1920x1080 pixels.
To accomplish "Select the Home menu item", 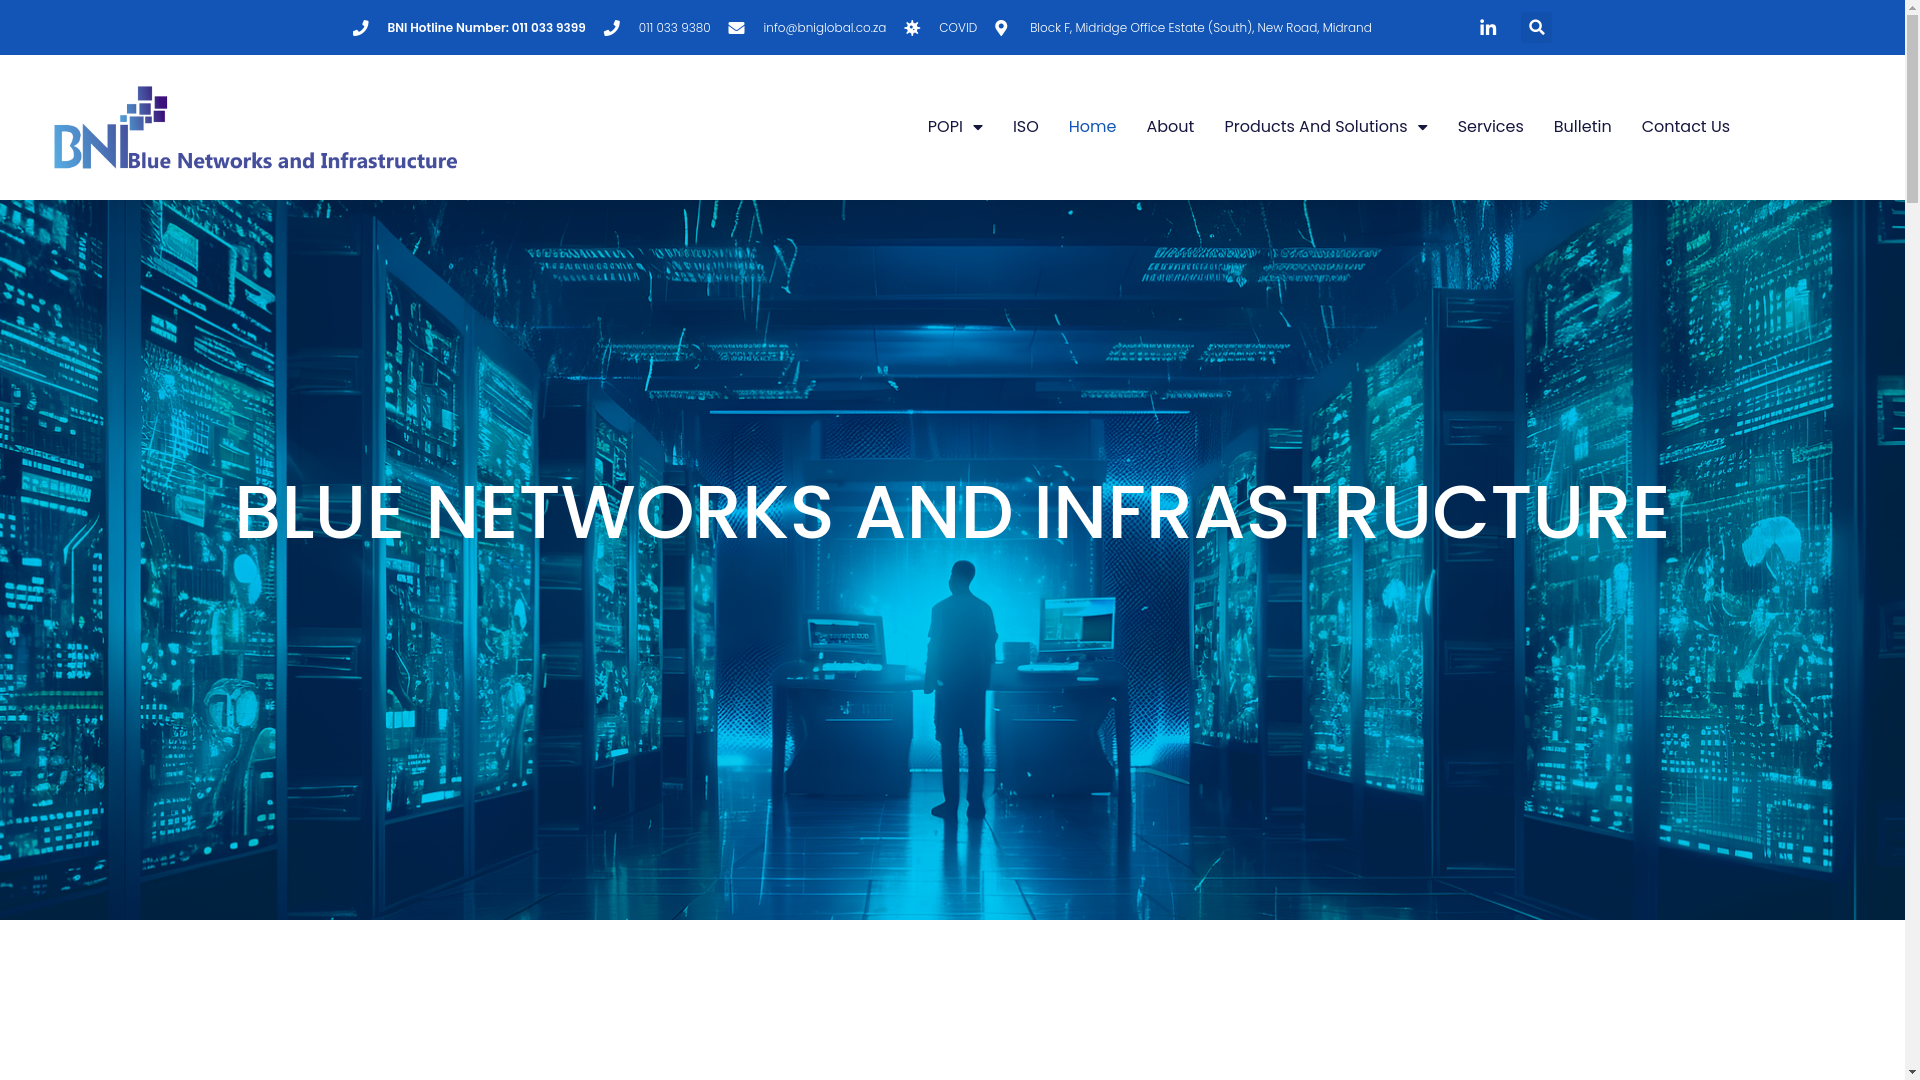I will (x=1092, y=127).
